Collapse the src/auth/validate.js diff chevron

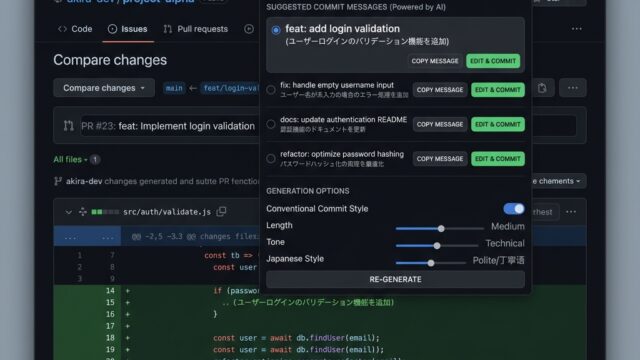(x=69, y=212)
